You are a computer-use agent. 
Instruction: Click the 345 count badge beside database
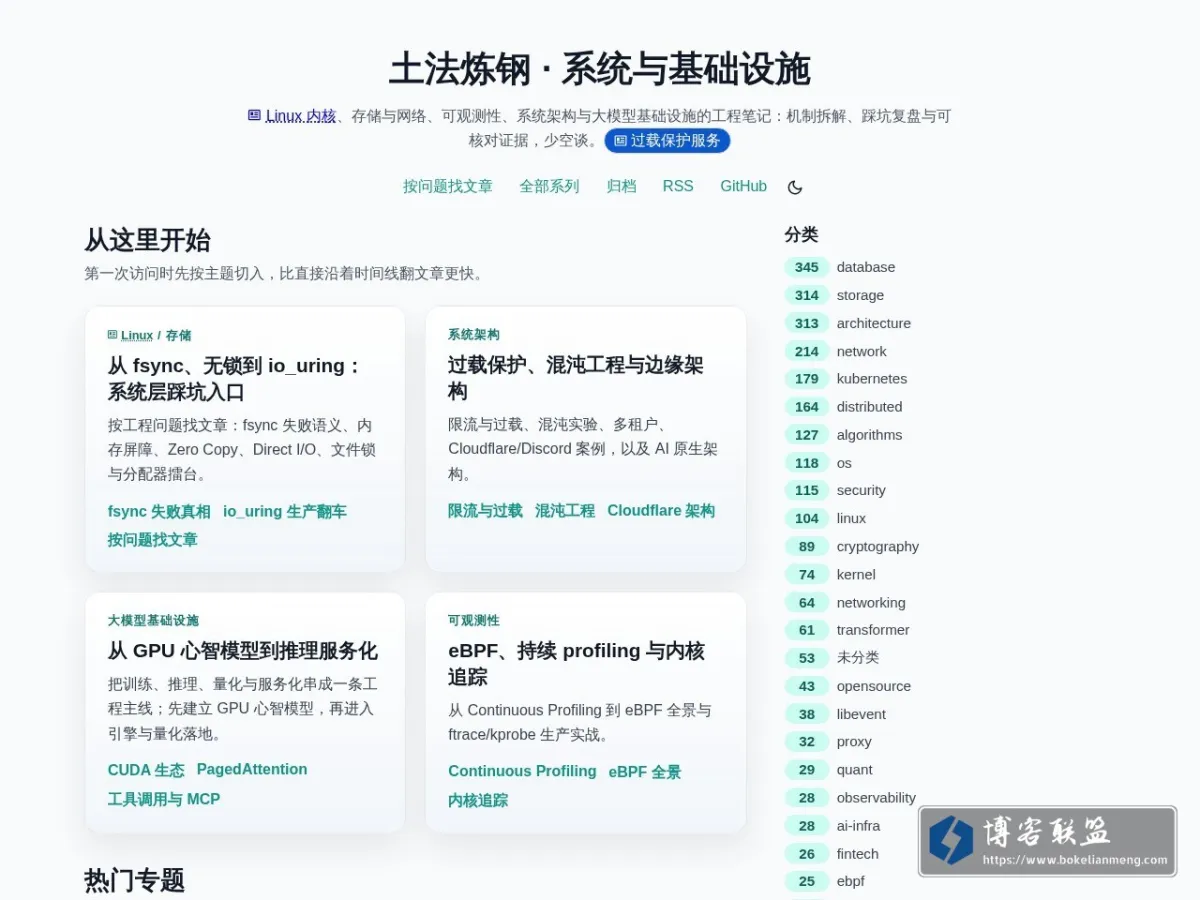coord(807,267)
